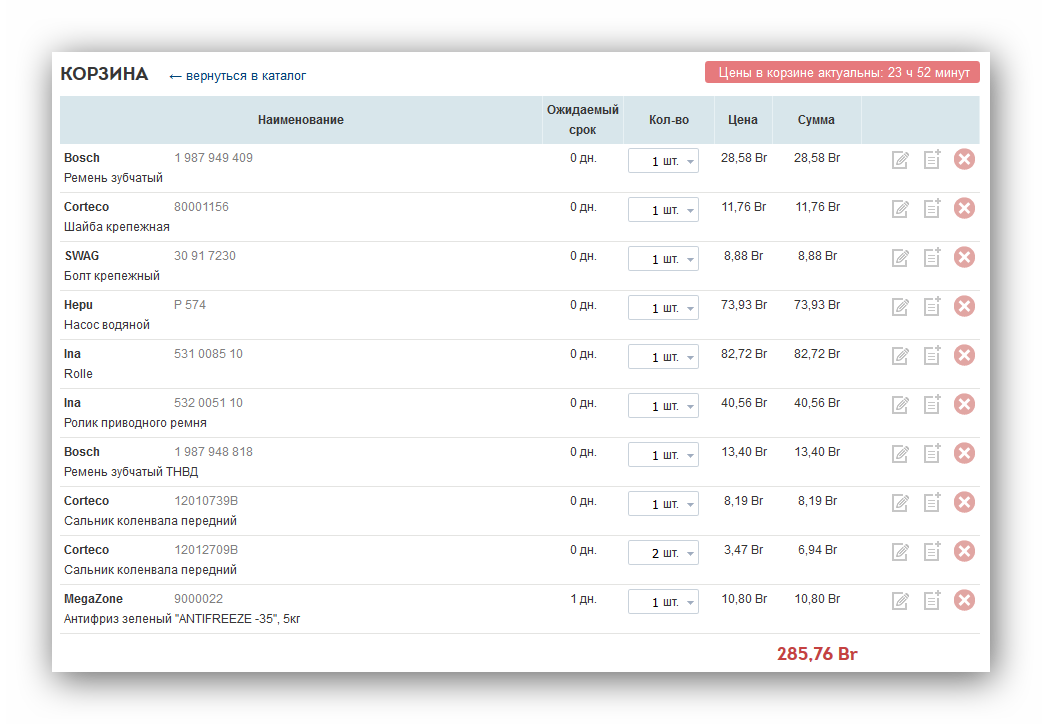
Task: Open the quantity dropdown for Corteco 80001156
Action: (663, 210)
